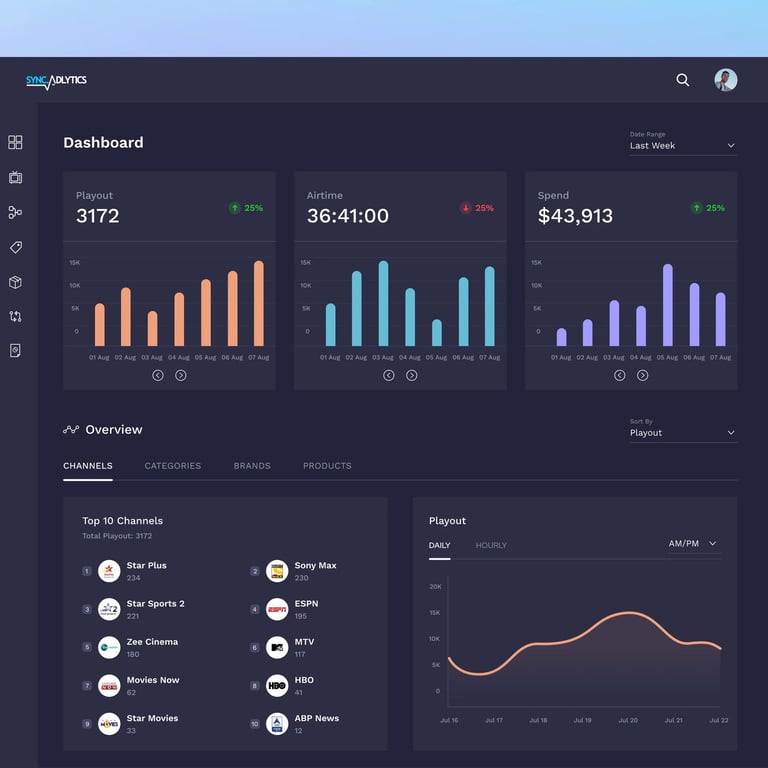Click the Zee Cinema channel logo
Viewport: 768px width, 768px height.
pos(109,648)
